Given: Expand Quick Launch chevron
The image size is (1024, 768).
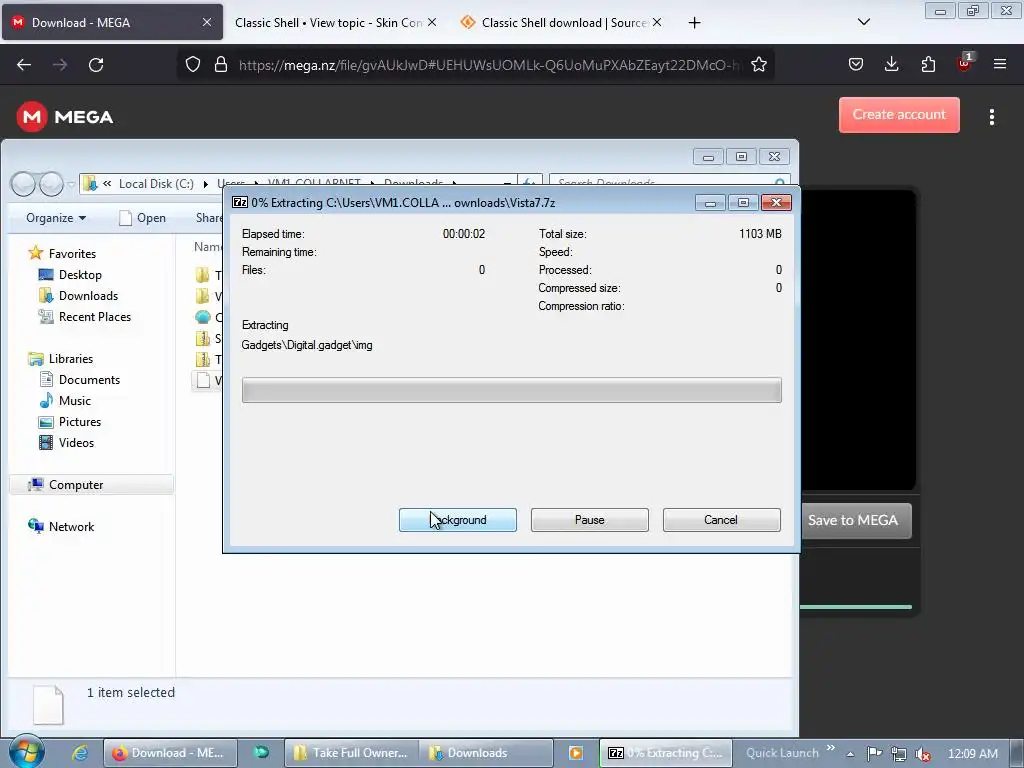Looking at the screenshot, I should (x=831, y=748).
